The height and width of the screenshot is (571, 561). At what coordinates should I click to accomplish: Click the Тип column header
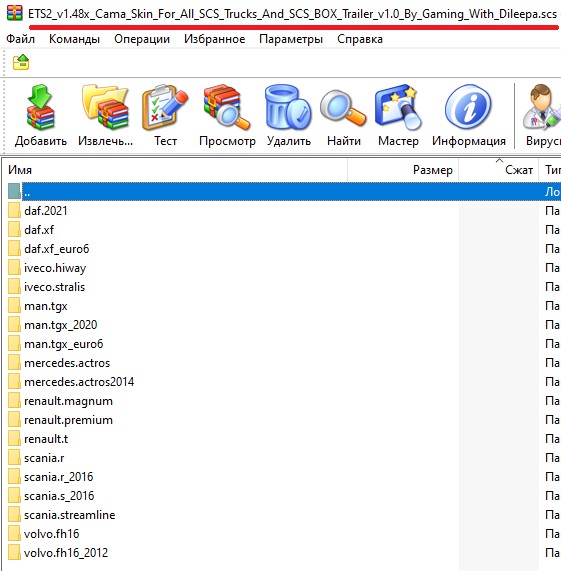tap(550, 170)
